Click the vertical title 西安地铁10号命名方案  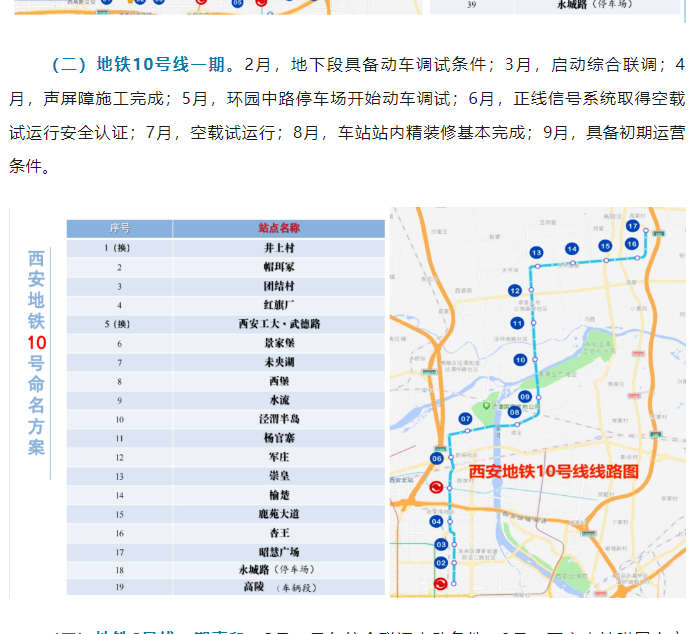37,353
